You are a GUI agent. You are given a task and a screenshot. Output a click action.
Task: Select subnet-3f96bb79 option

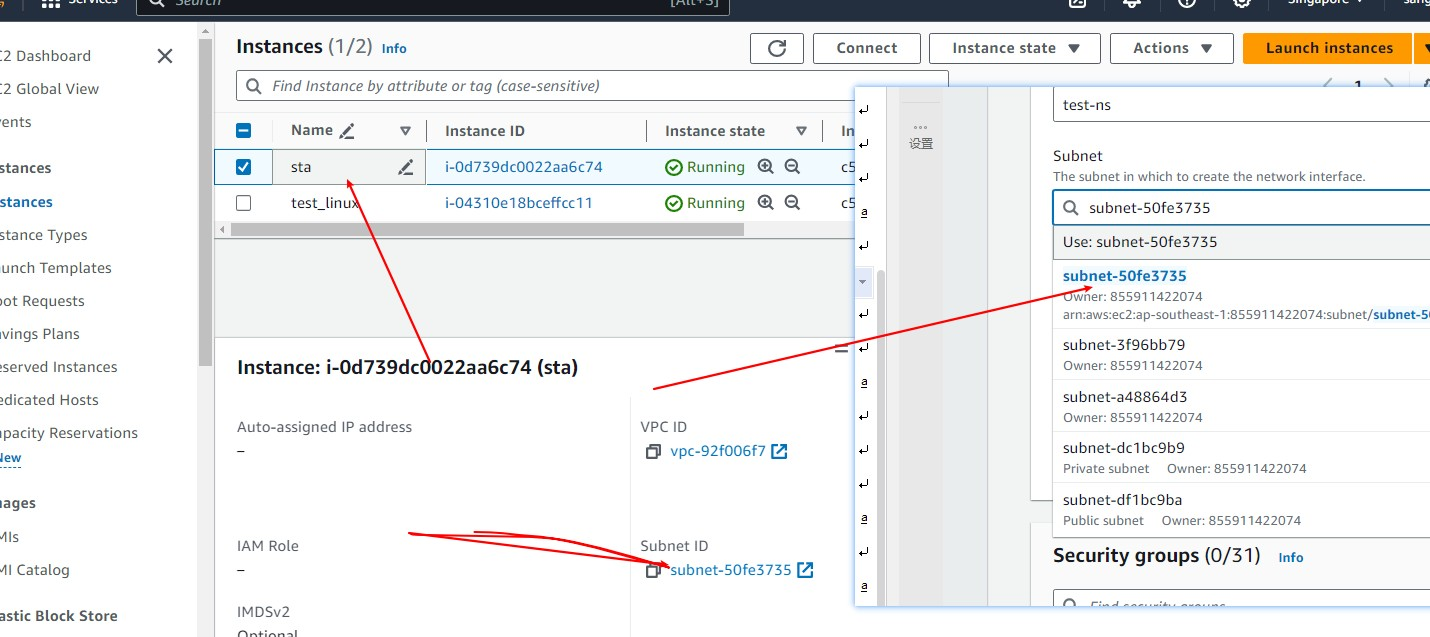[1241, 354]
